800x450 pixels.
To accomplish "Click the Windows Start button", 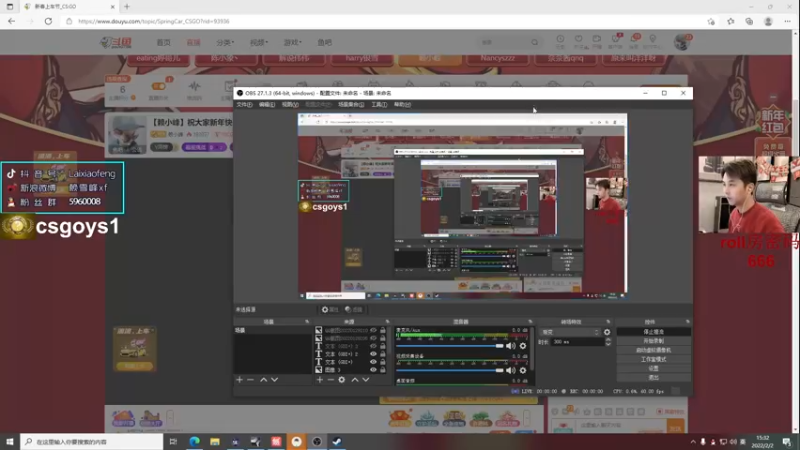I will point(10,442).
